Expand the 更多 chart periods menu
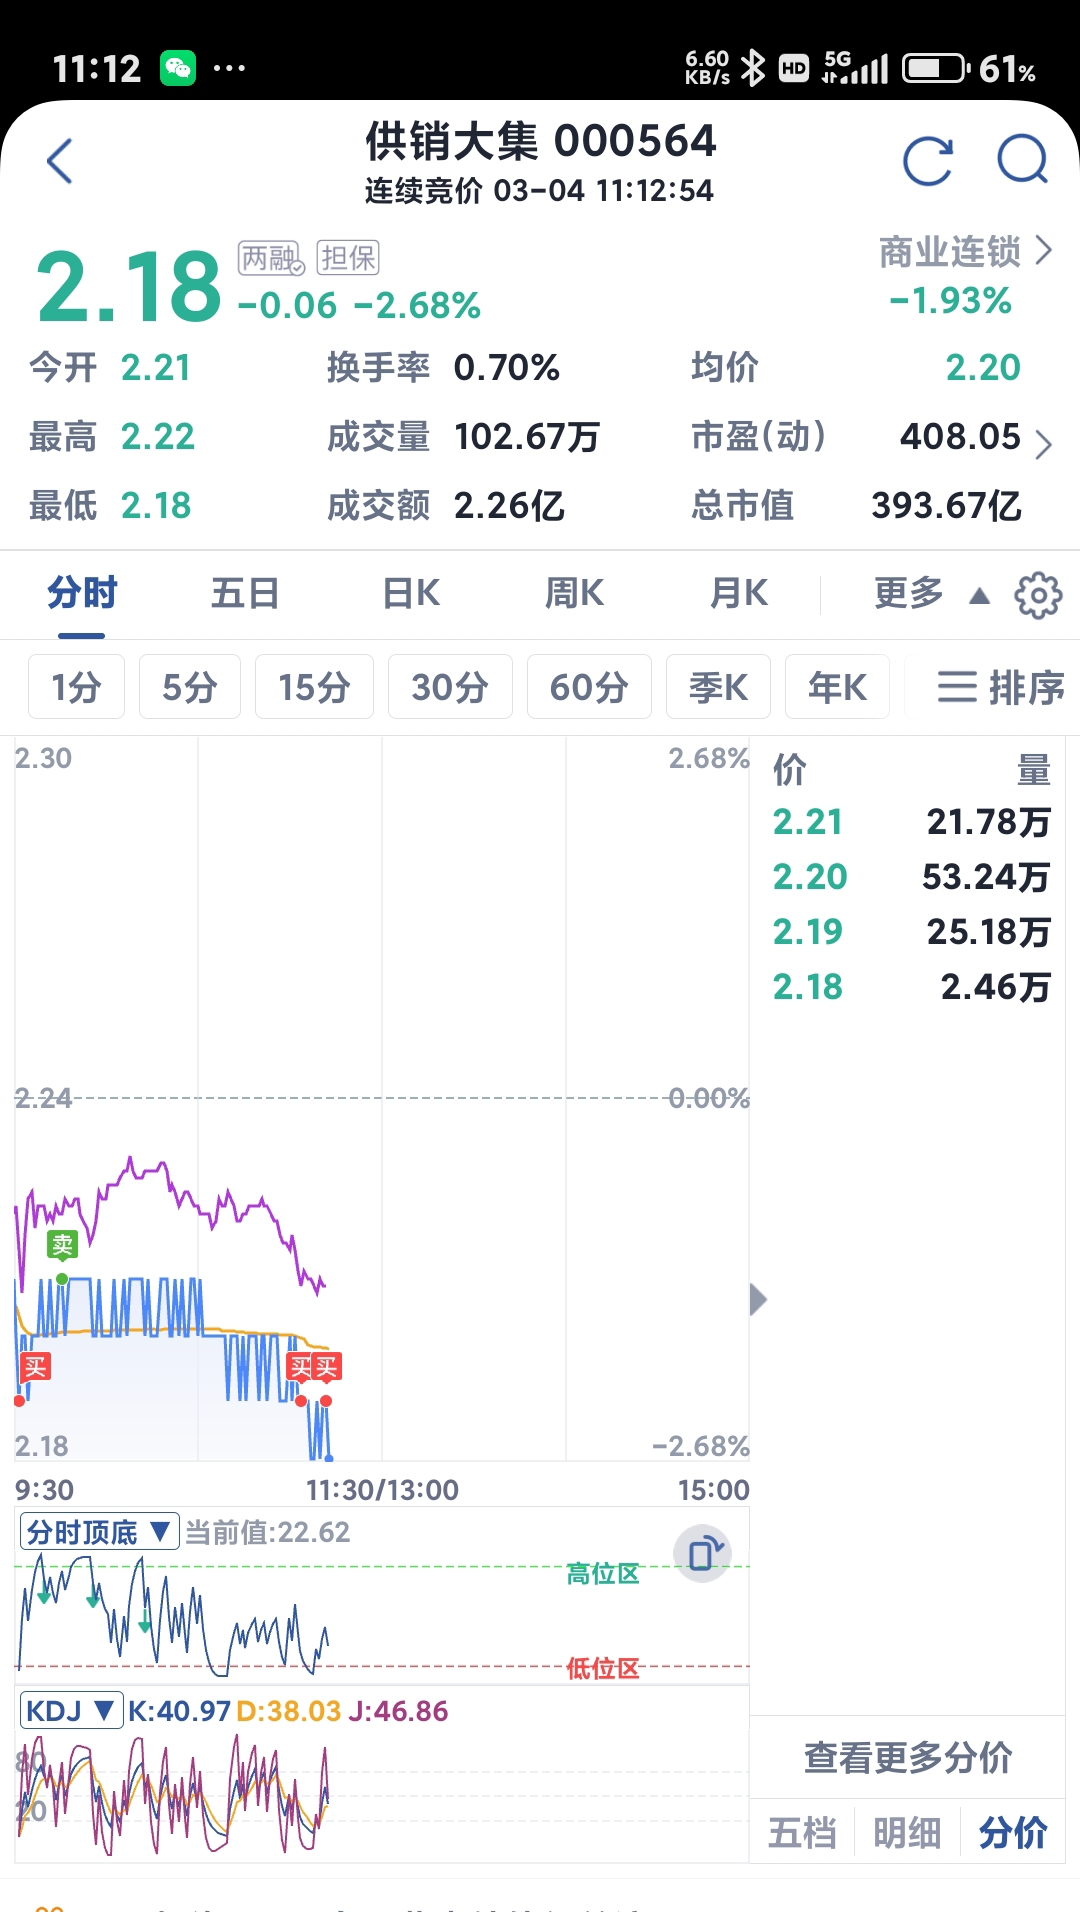The image size is (1080, 1912). (931, 594)
